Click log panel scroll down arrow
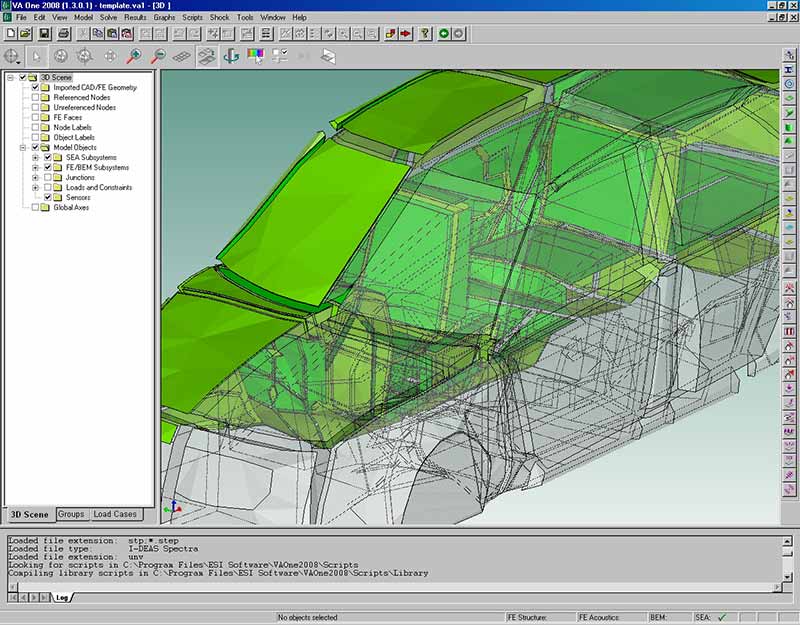The image size is (800, 625). coord(787,577)
